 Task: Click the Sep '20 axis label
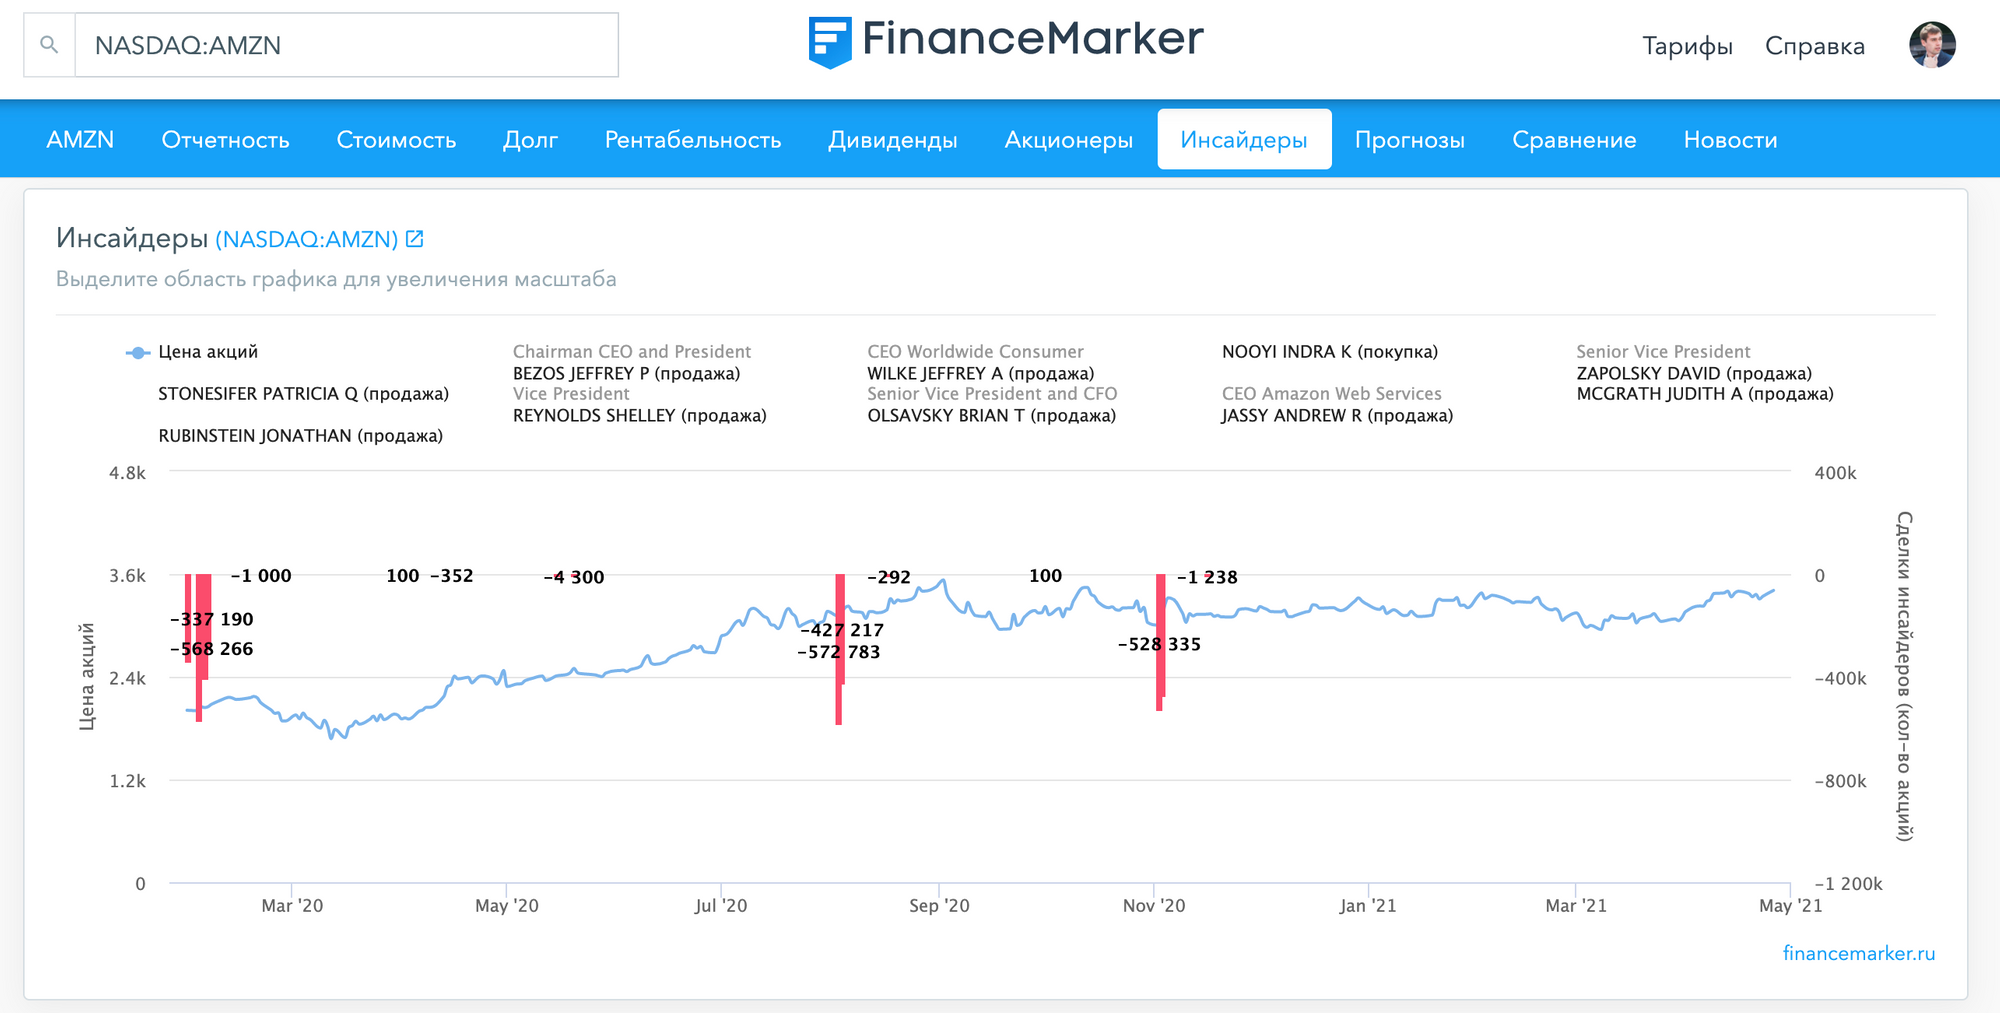[x=939, y=906]
